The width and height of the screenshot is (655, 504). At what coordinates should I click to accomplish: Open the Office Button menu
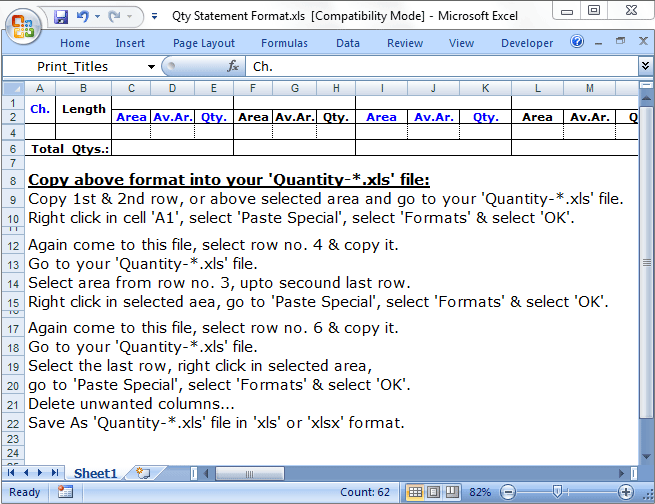(x=23, y=28)
